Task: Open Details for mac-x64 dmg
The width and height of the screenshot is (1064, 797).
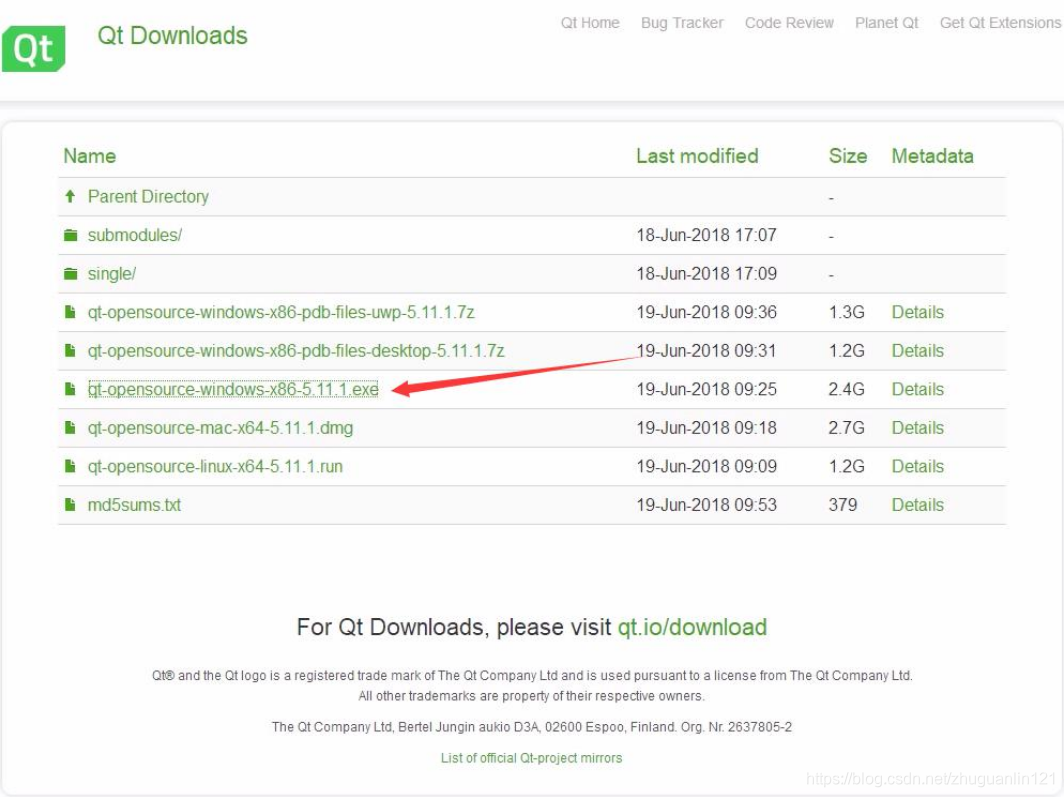Action: coord(917,428)
